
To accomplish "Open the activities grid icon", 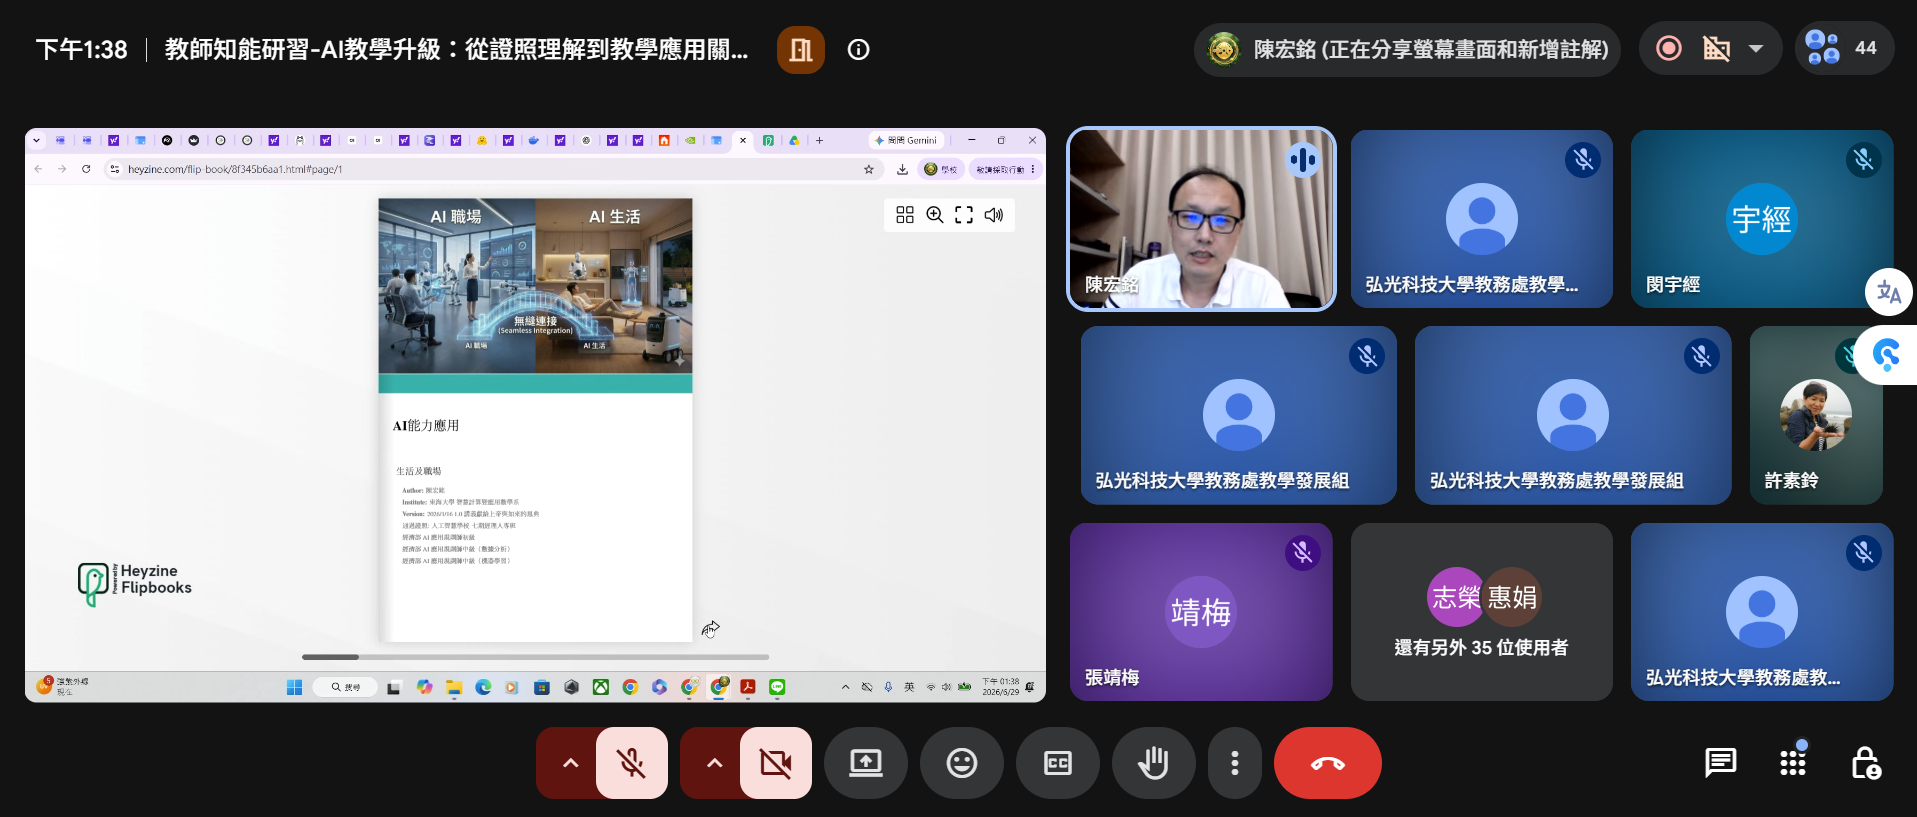I will pyautogui.click(x=1793, y=763).
